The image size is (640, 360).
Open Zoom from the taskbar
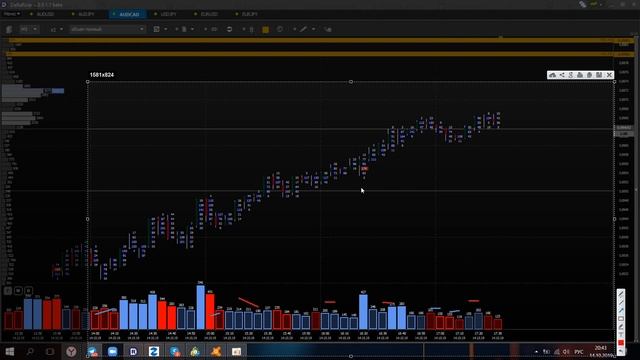point(113,351)
